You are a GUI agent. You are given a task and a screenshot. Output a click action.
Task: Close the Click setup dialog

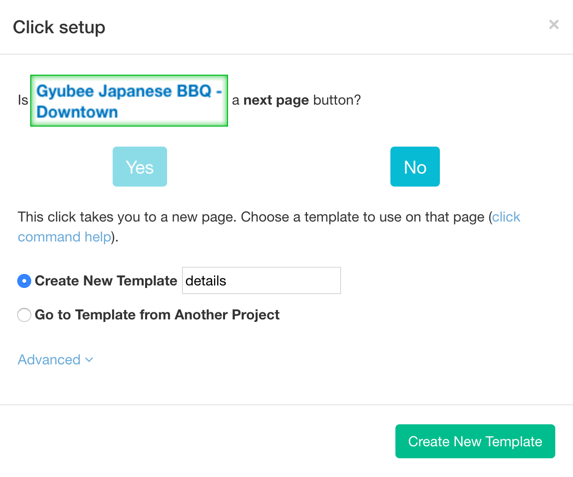tap(554, 24)
